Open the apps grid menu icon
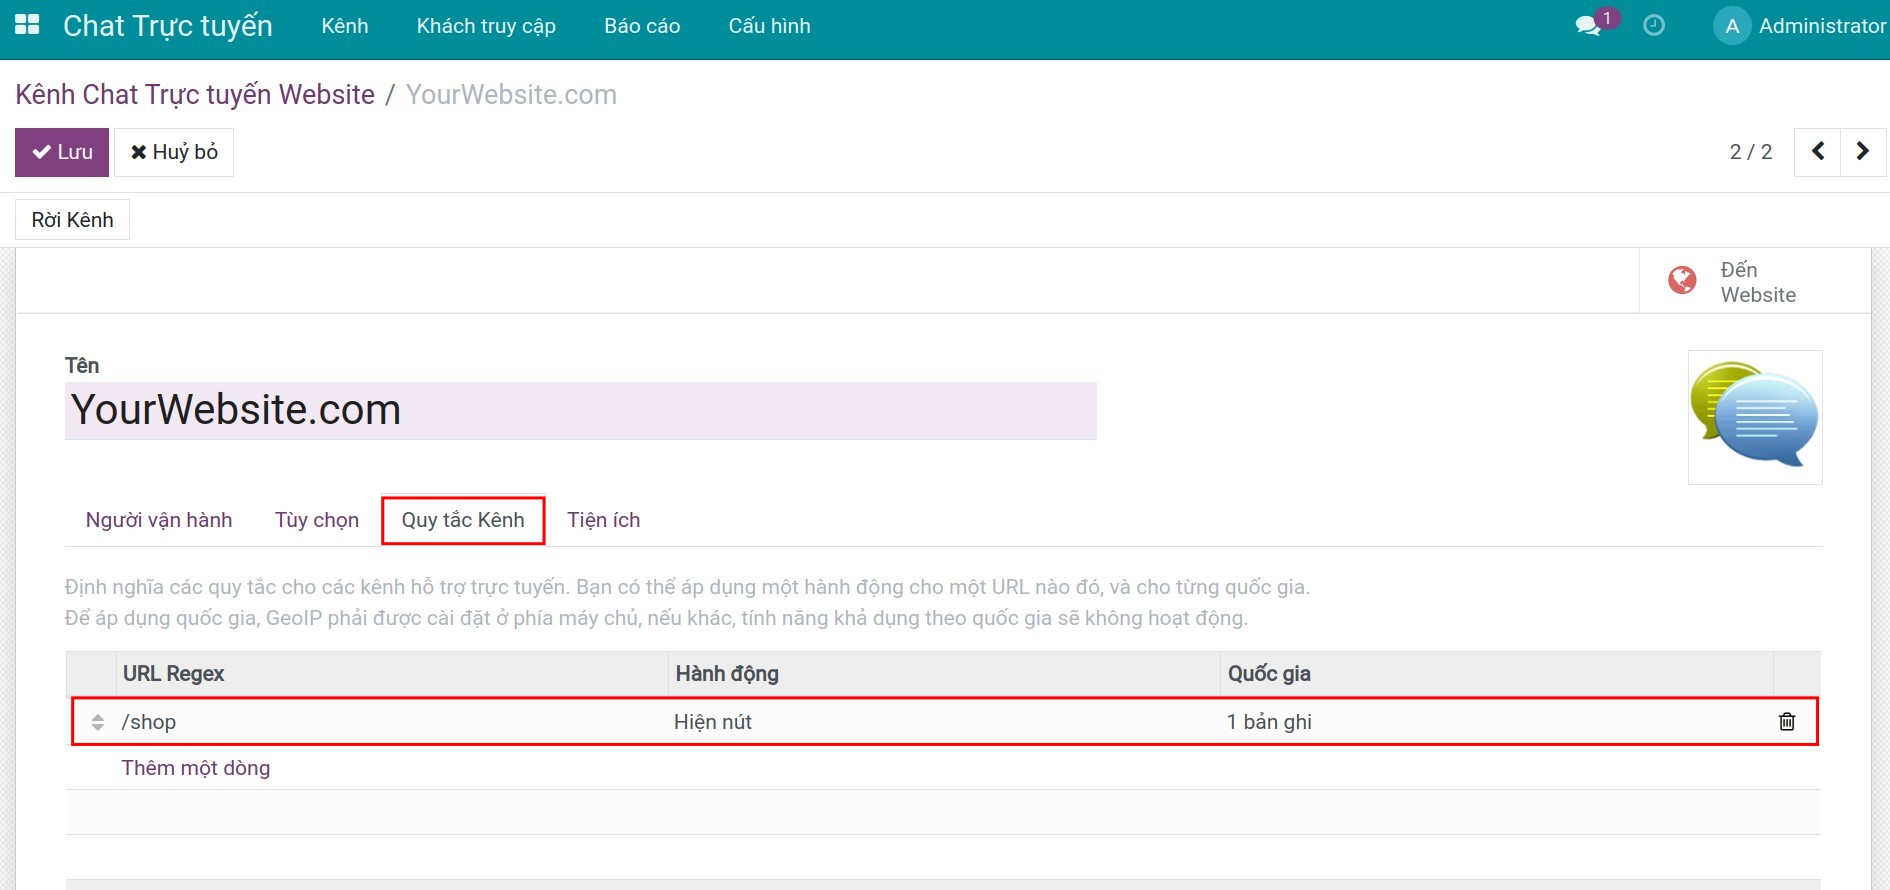The width and height of the screenshot is (1890, 890). coord(27,25)
